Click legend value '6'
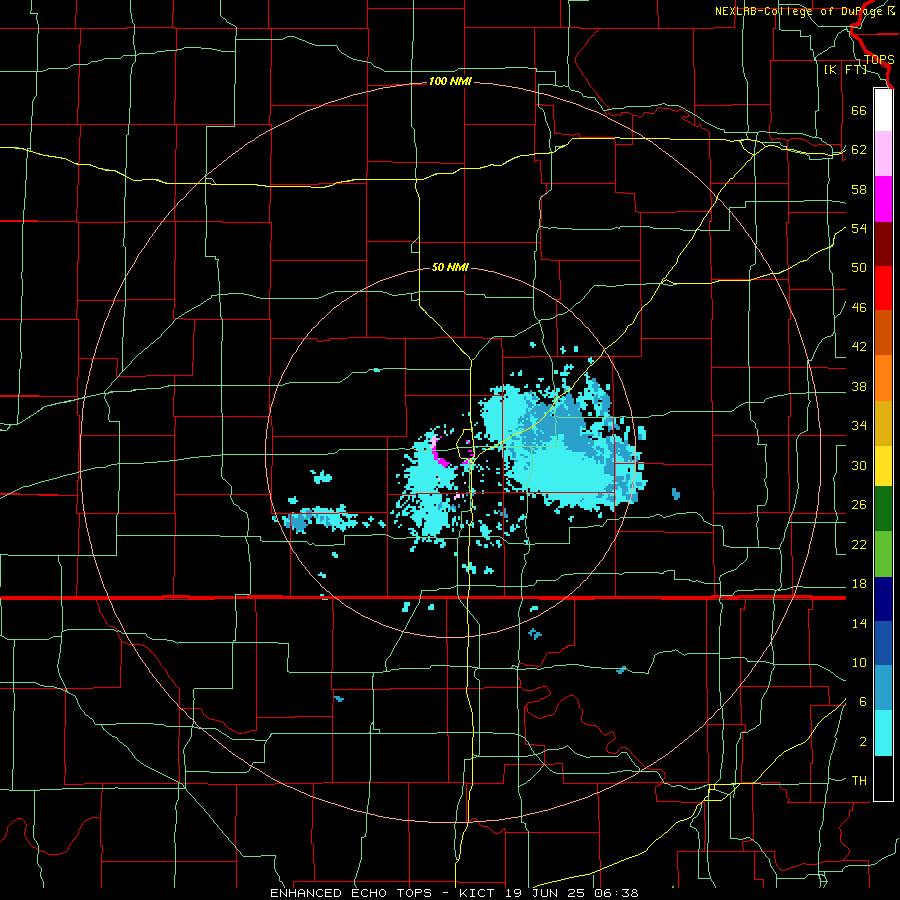Viewport: 900px width, 900px height. pyautogui.click(x=862, y=702)
